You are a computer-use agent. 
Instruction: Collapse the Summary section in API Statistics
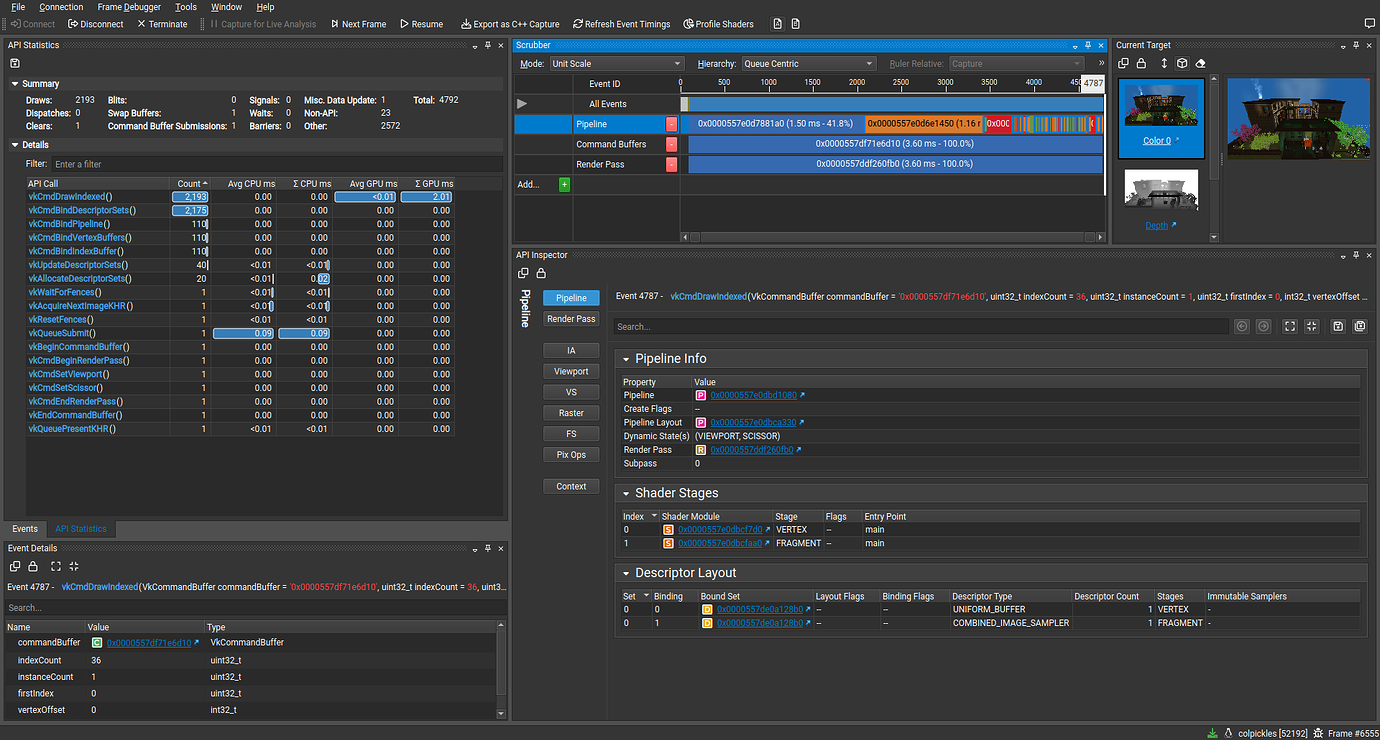pos(15,84)
